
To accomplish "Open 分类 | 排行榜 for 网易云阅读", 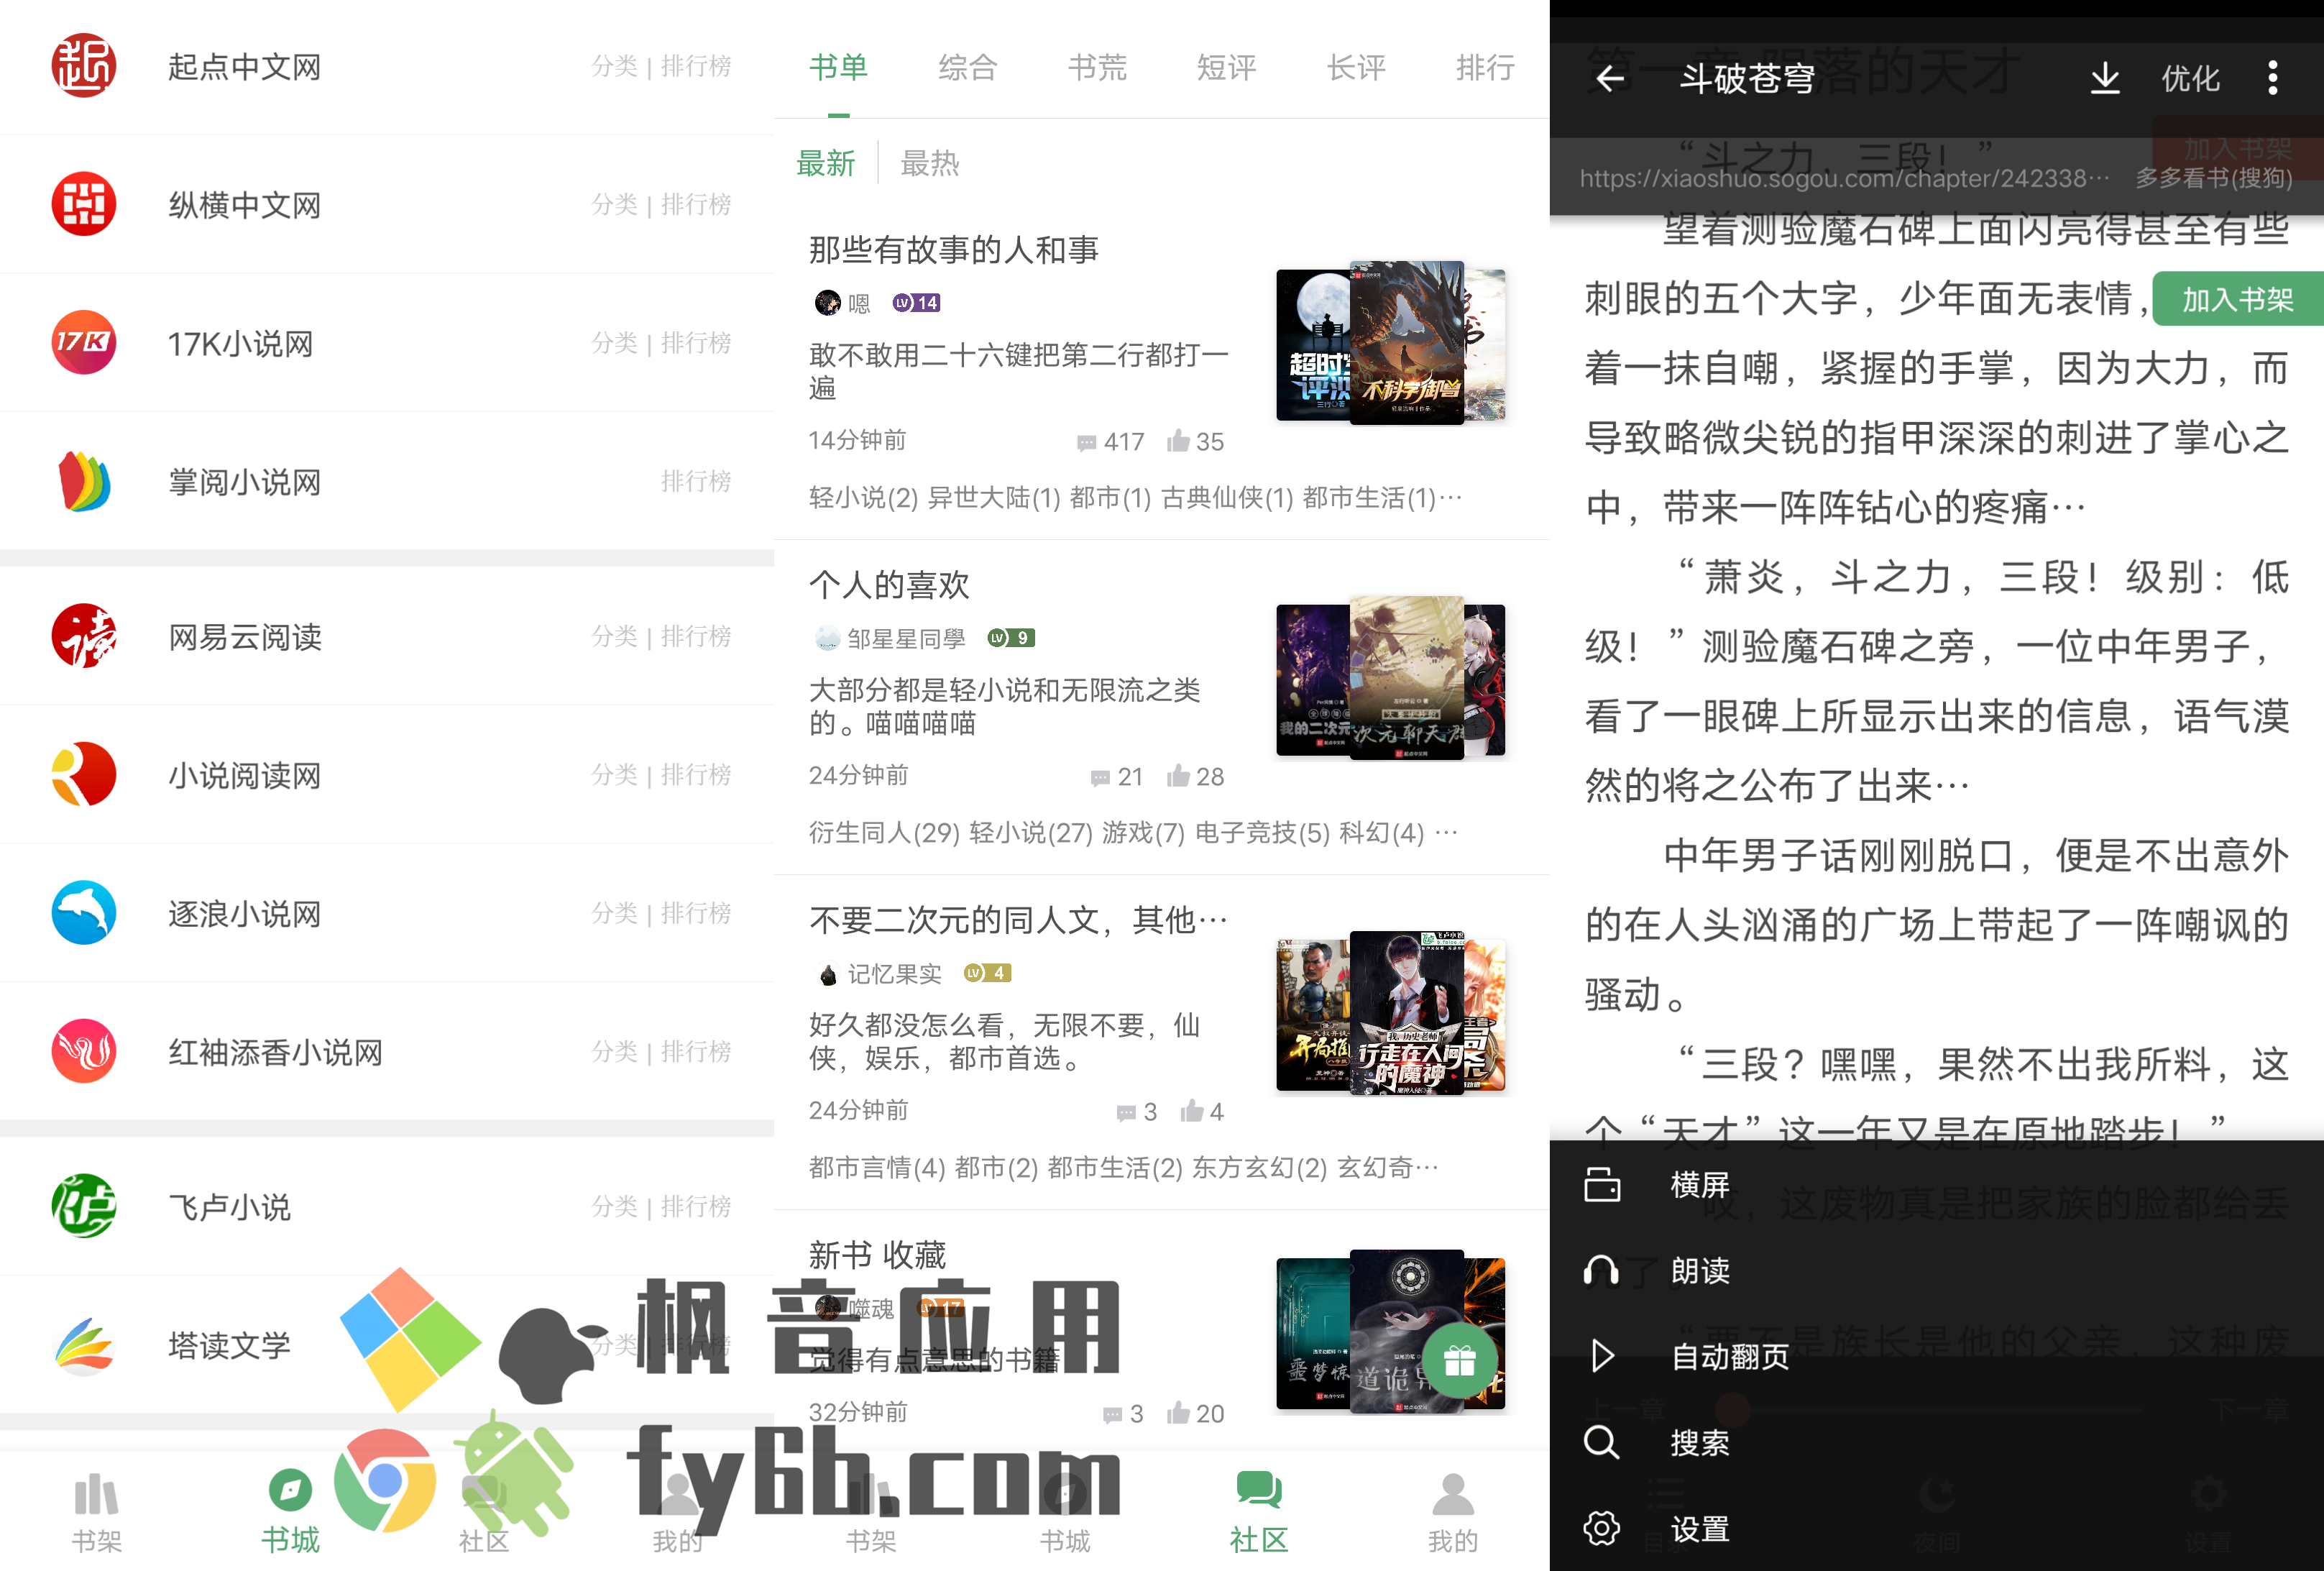I will (661, 636).
